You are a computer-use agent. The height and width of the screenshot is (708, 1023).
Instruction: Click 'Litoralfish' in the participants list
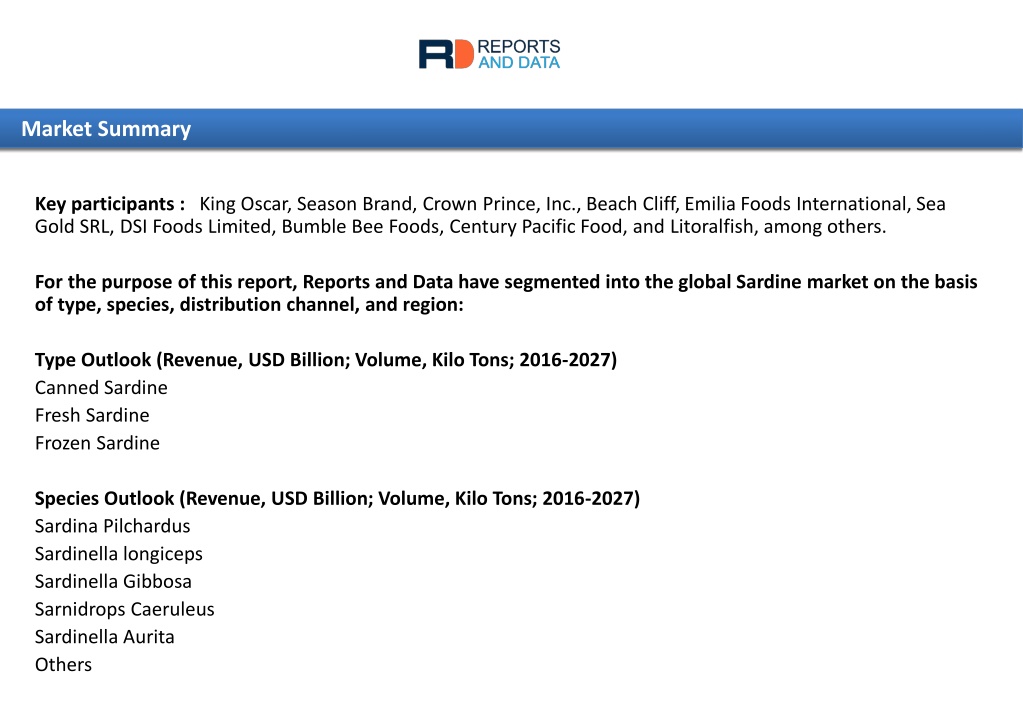[712, 227]
